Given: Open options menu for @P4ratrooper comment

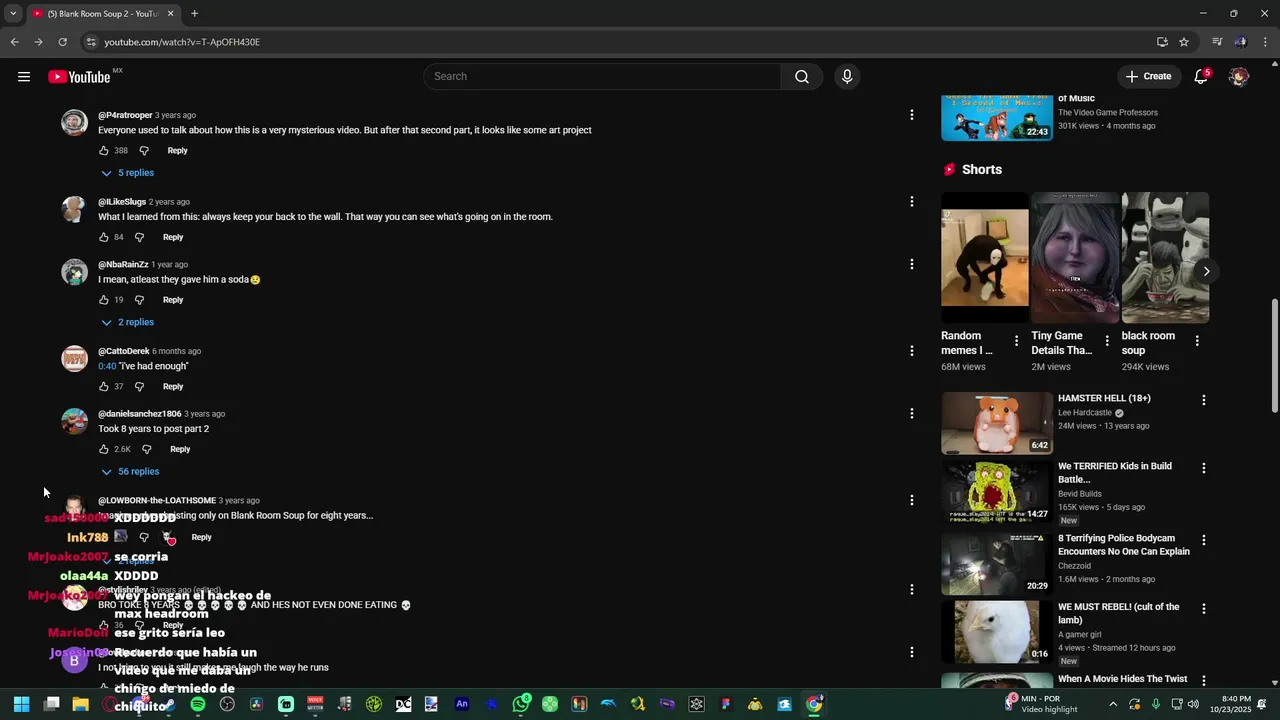Looking at the screenshot, I should [911, 115].
